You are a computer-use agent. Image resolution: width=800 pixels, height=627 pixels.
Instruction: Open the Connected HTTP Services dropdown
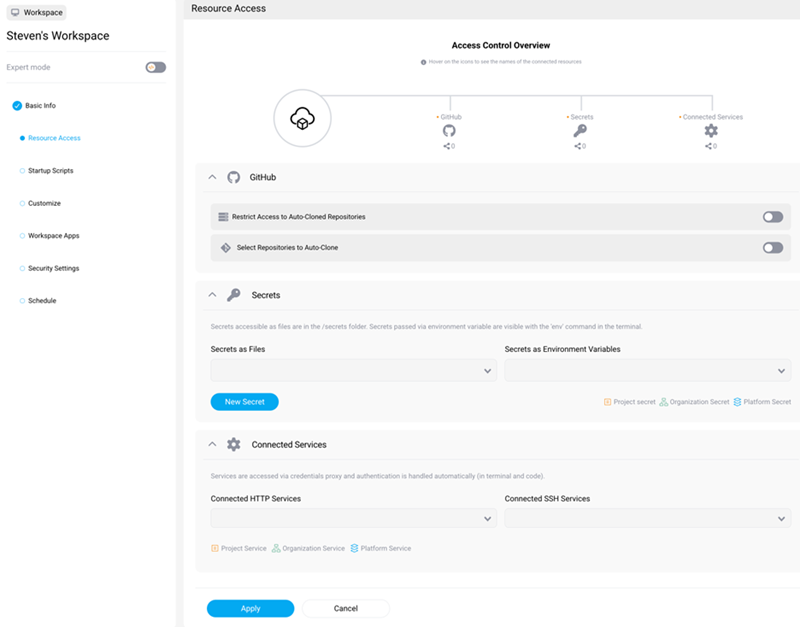pos(353,519)
